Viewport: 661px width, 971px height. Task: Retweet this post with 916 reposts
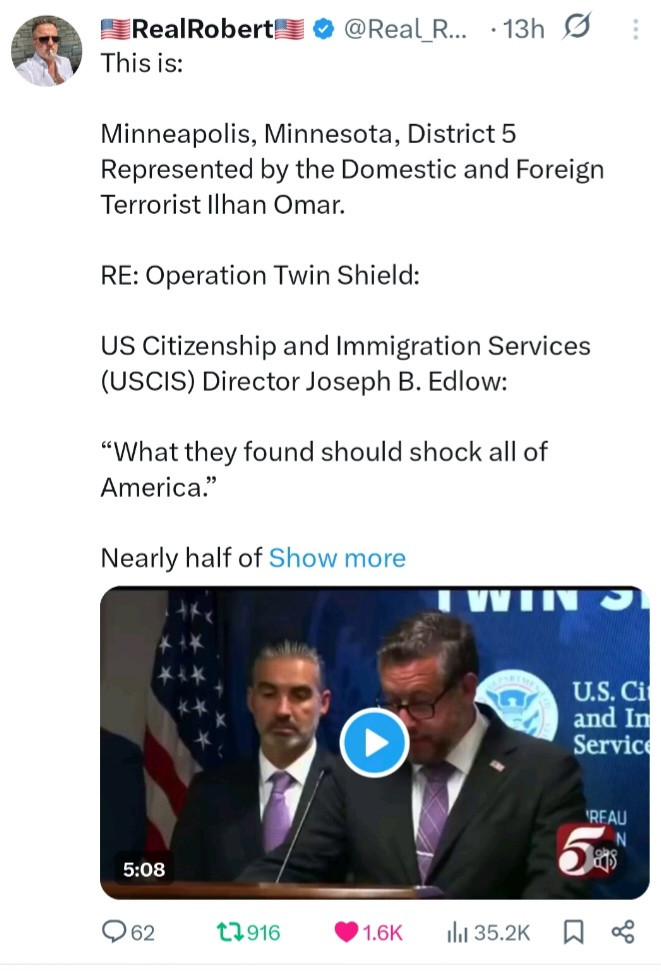248,931
